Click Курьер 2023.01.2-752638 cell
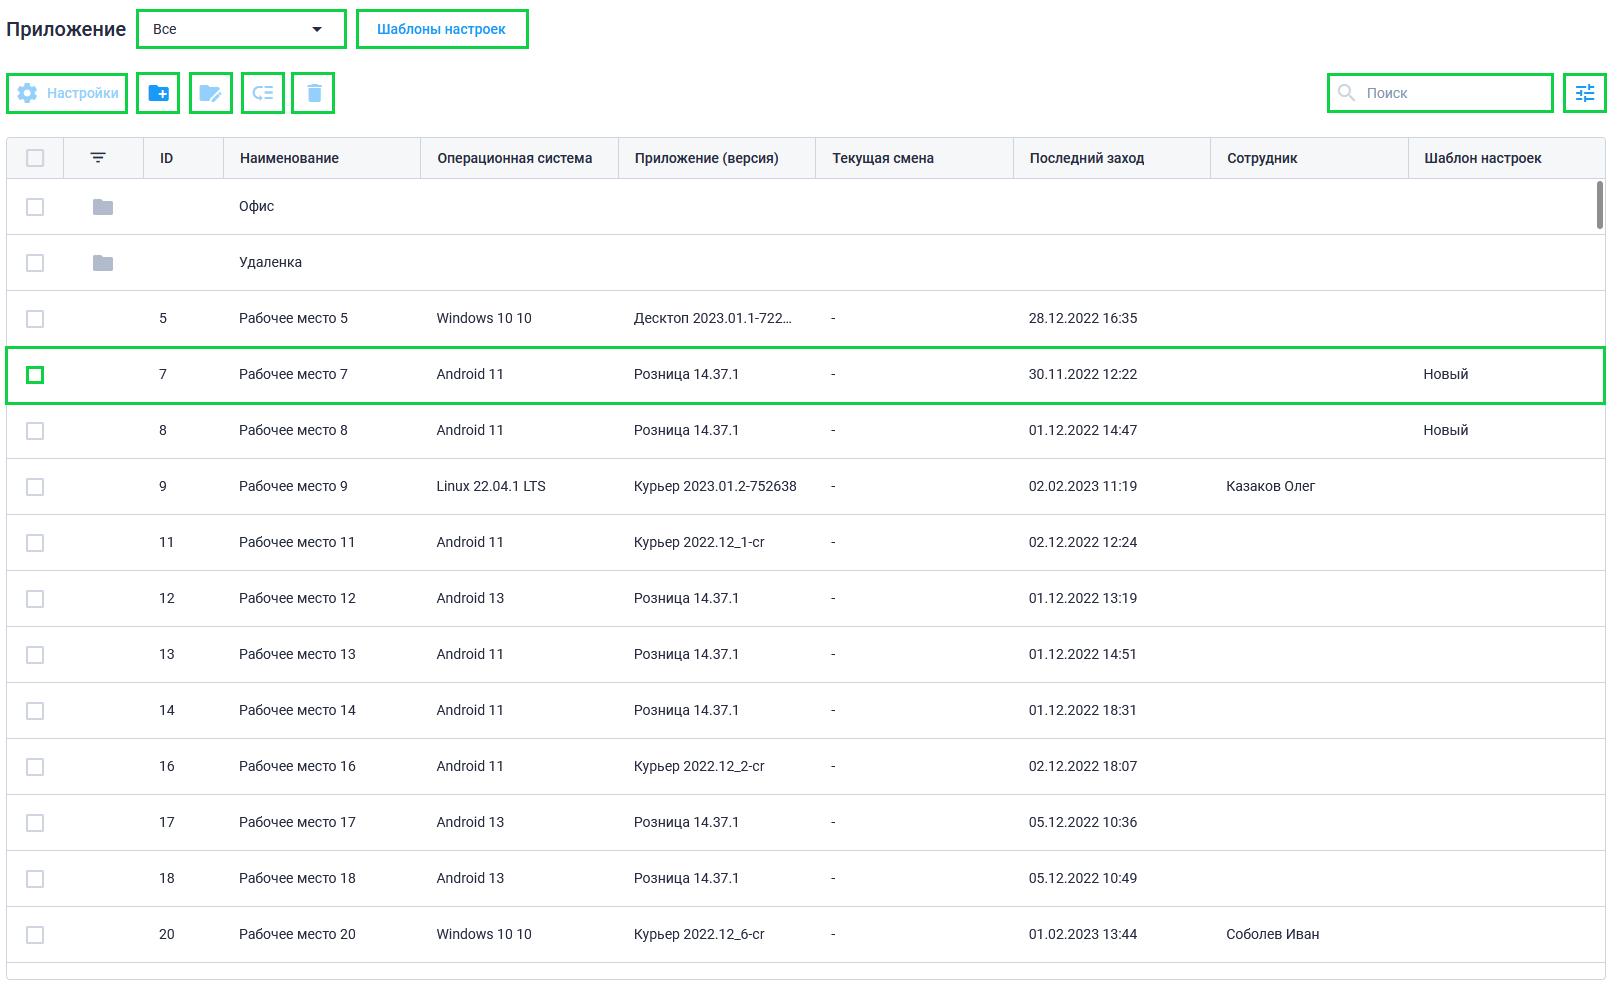This screenshot has height=988, width=1620. tap(715, 486)
